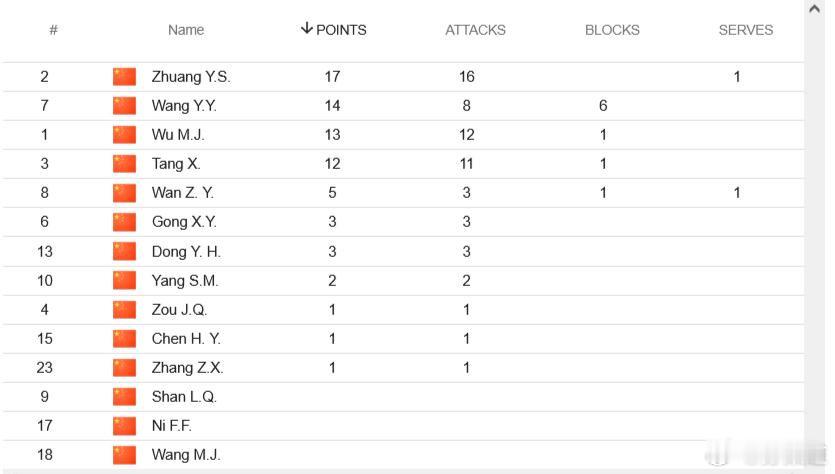Viewport: 835px width, 474px height.
Task: Click the flag icon beside Tang X.
Action: pyautogui.click(x=124, y=164)
